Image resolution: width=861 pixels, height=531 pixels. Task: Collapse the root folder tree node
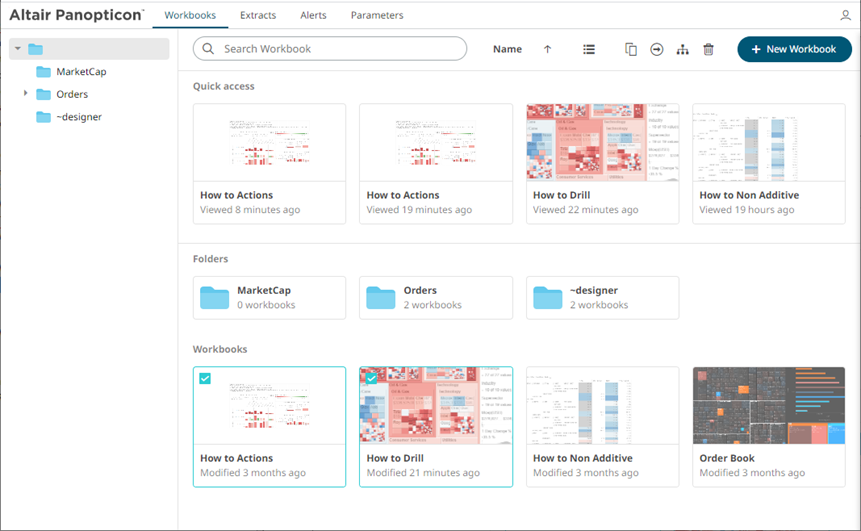point(18,49)
